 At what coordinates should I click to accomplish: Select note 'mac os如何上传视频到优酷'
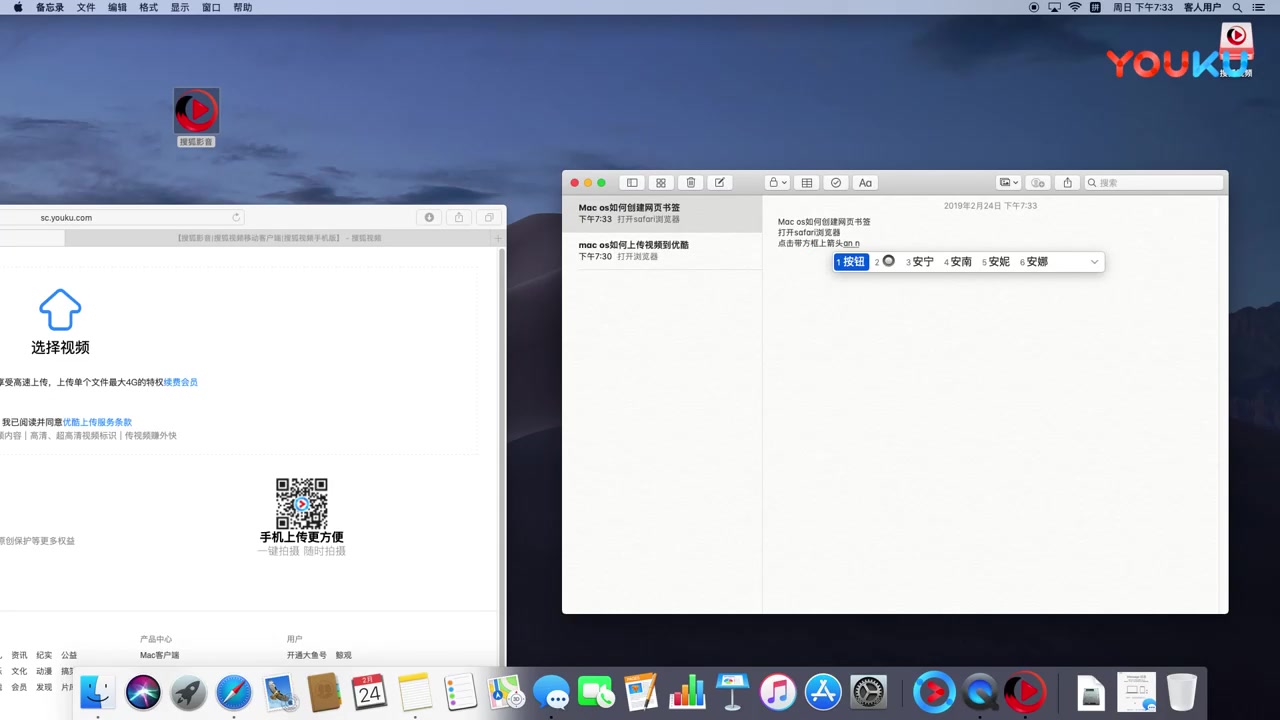(662, 250)
